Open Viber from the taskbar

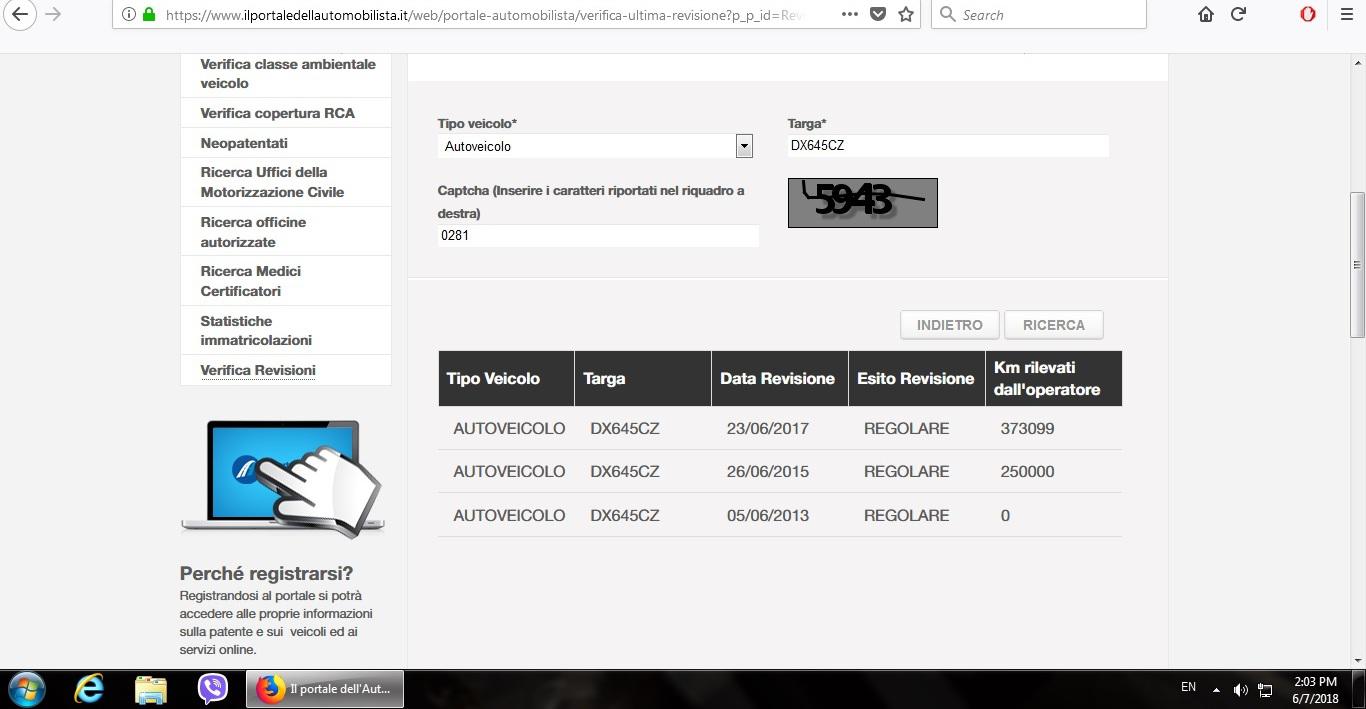pos(212,689)
